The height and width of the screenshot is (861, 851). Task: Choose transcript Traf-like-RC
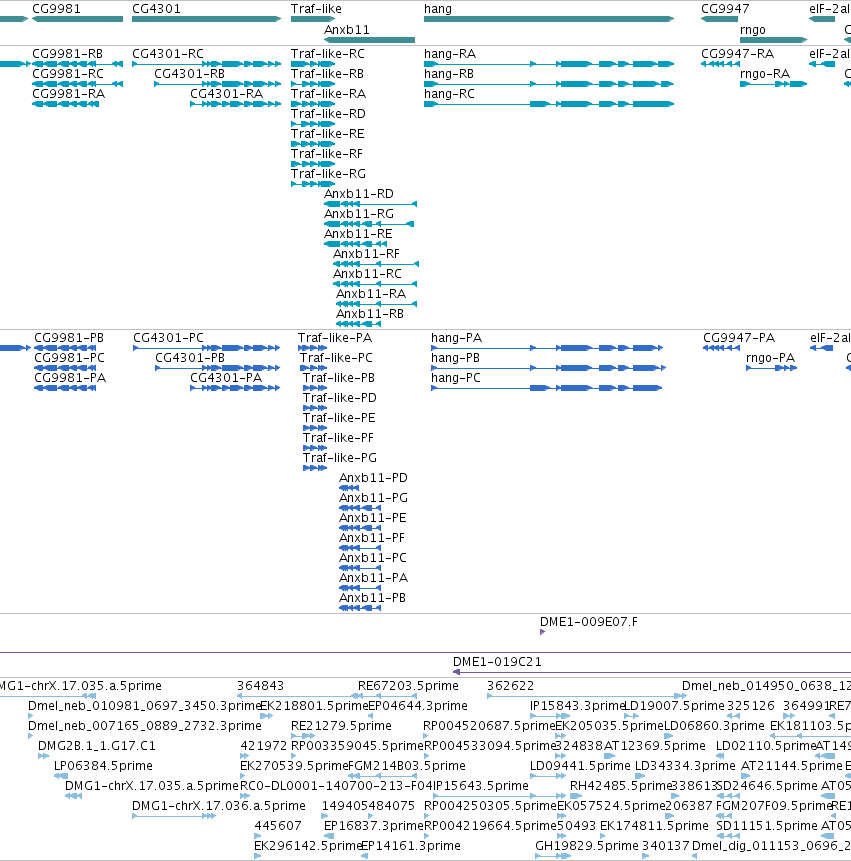(313, 64)
